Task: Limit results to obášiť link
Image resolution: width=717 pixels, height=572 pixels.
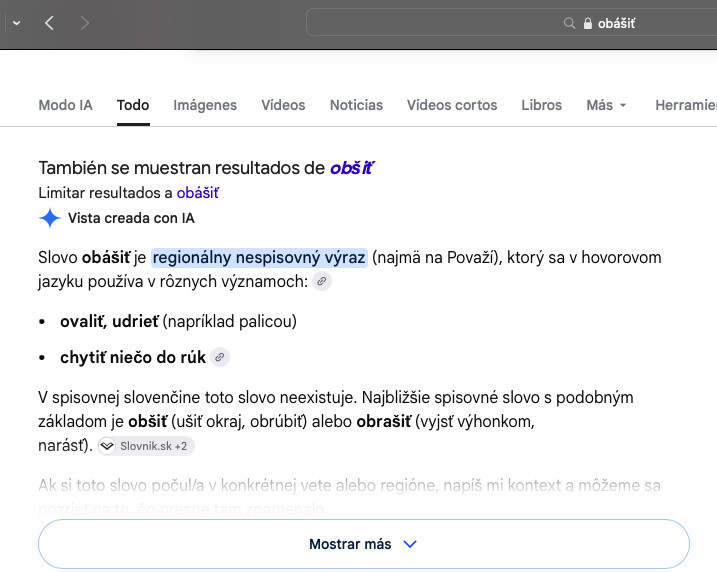Action: pos(198,193)
